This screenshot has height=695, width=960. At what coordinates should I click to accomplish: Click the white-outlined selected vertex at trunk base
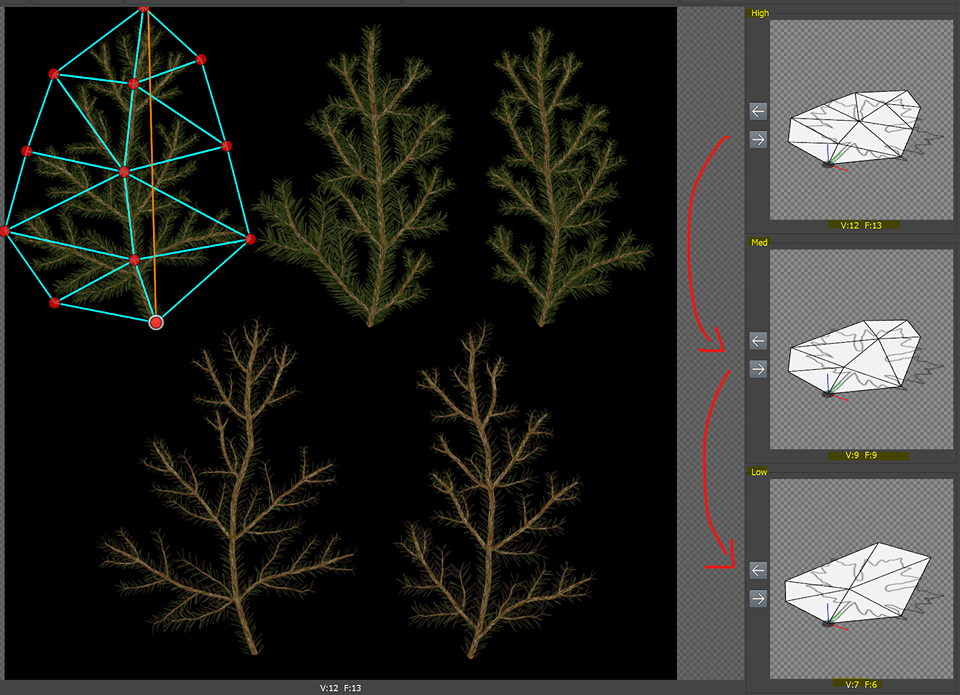coord(156,322)
